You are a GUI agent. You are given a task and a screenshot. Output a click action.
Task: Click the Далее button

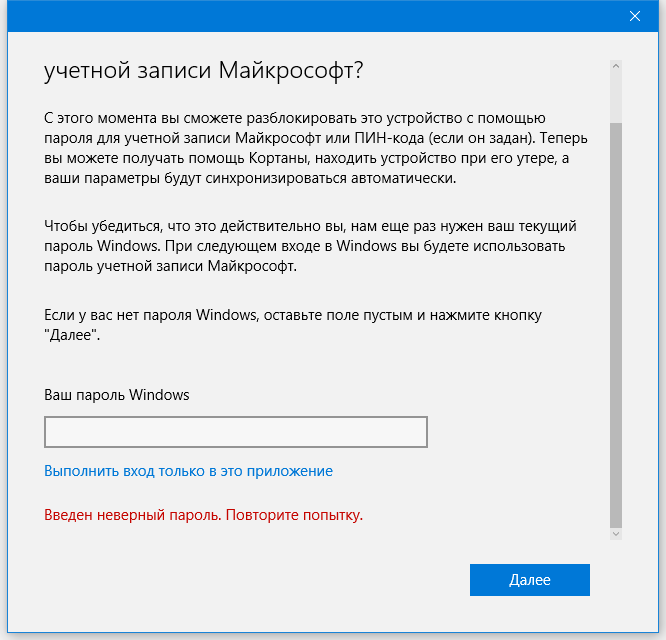click(530, 580)
